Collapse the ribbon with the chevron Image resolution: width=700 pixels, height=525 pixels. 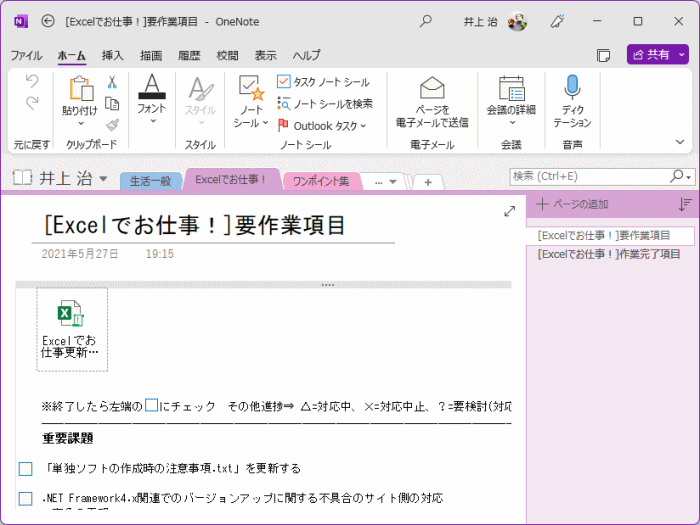(x=679, y=142)
